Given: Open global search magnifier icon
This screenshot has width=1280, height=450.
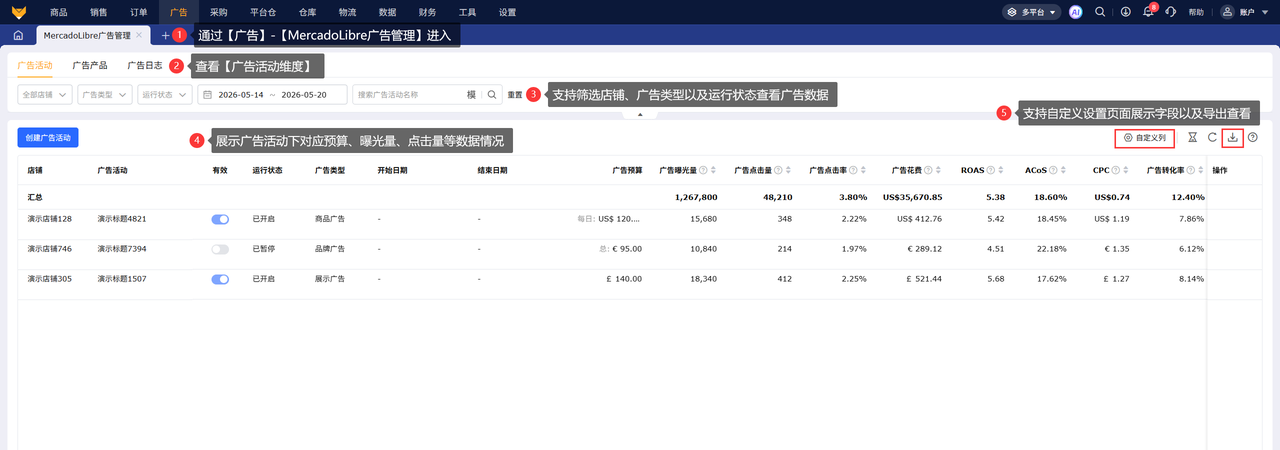Looking at the screenshot, I should 1100,12.
